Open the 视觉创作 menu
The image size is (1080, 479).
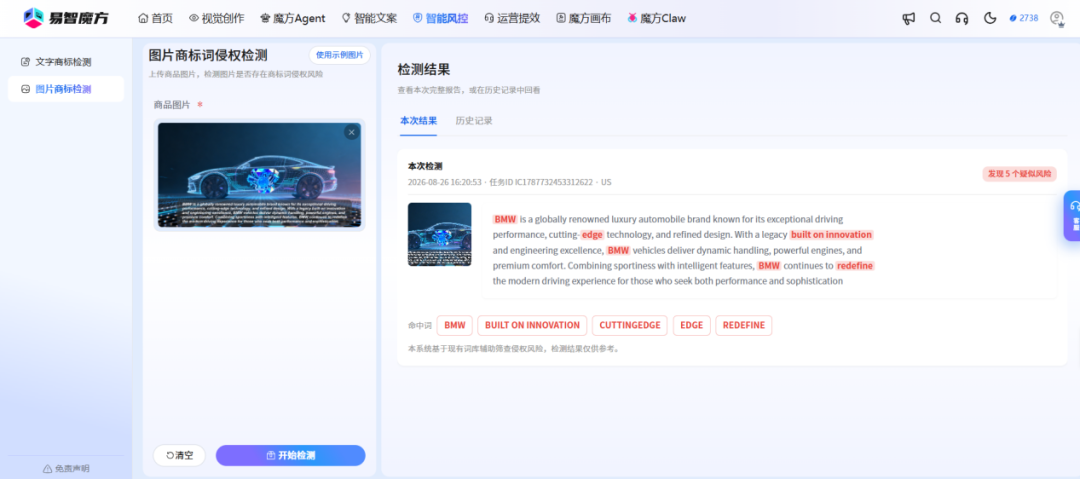(216, 19)
